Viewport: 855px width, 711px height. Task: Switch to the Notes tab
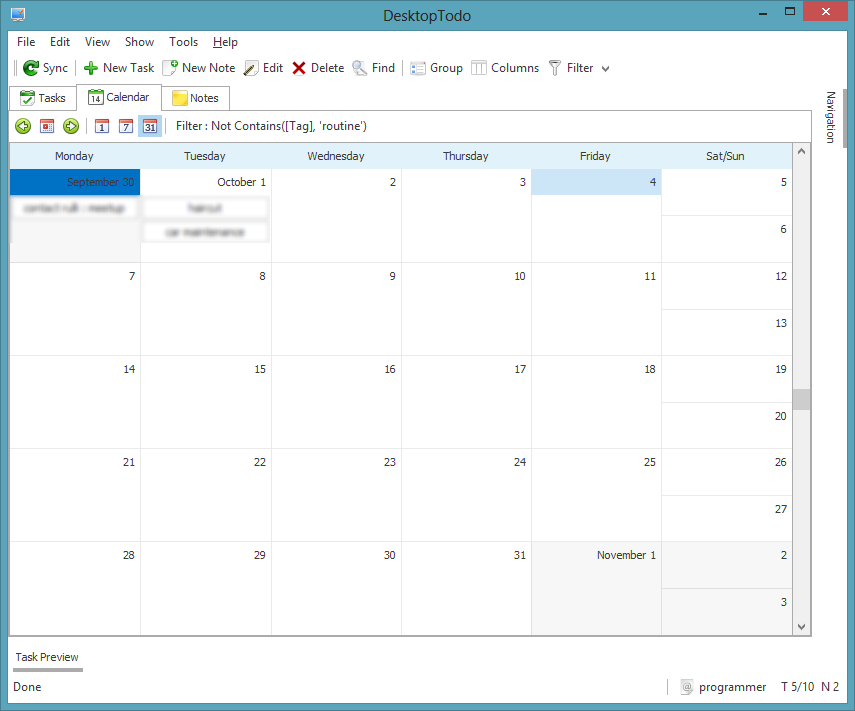tap(195, 98)
